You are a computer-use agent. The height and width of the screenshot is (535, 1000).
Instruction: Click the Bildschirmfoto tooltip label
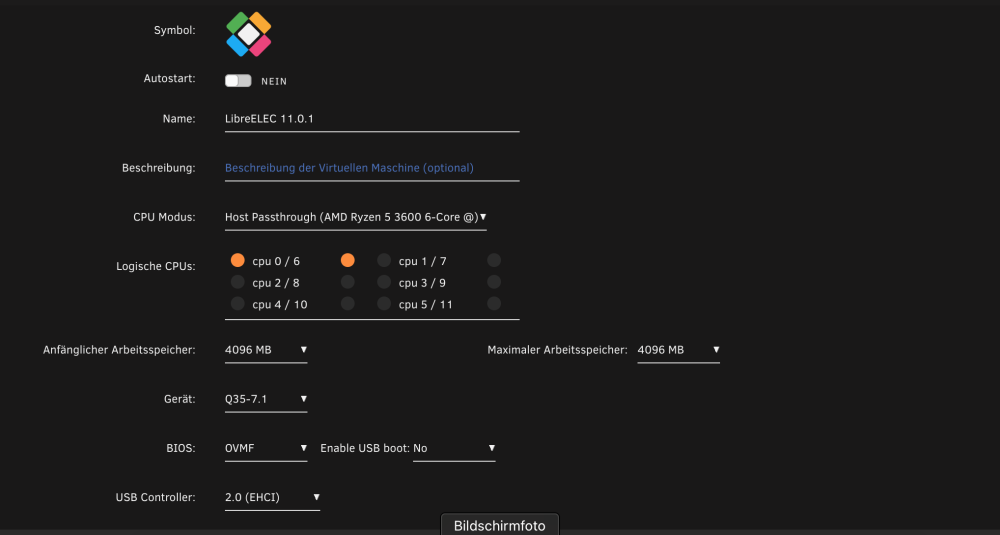pyautogui.click(x=499, y=525)
